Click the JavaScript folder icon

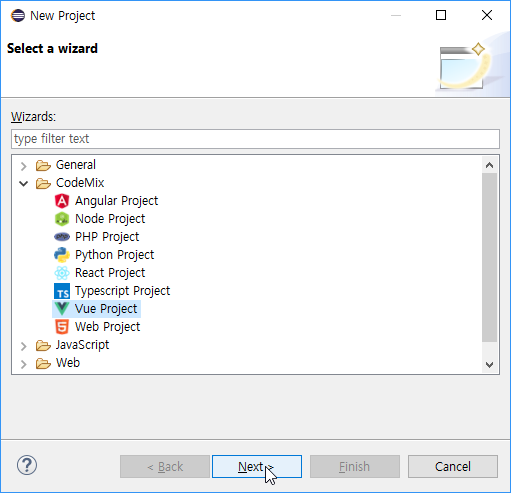tap(43, 345)
